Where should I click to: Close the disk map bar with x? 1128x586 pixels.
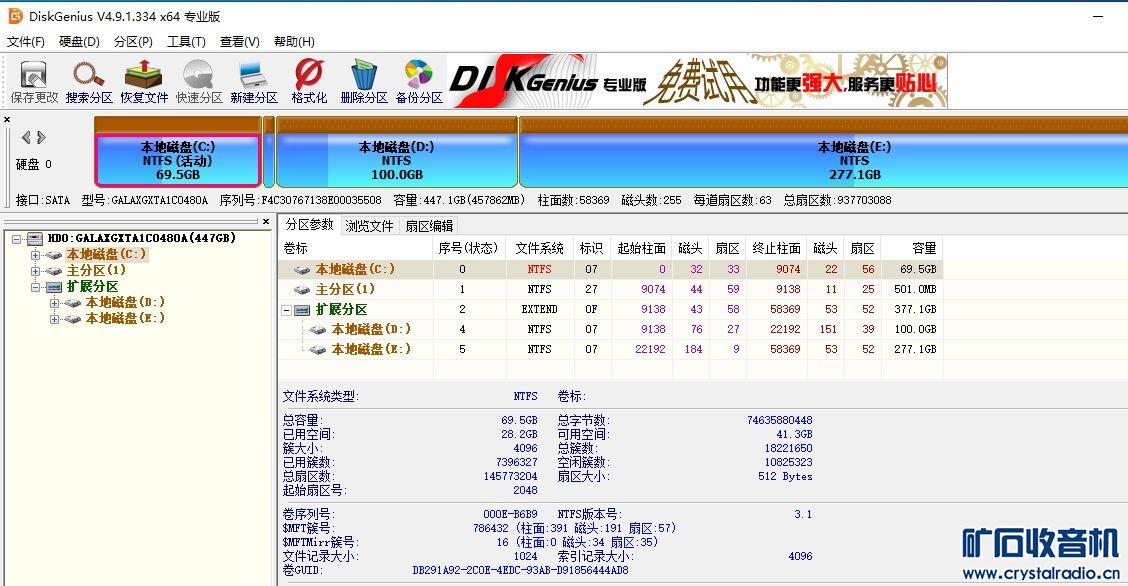tap(7, 119)
